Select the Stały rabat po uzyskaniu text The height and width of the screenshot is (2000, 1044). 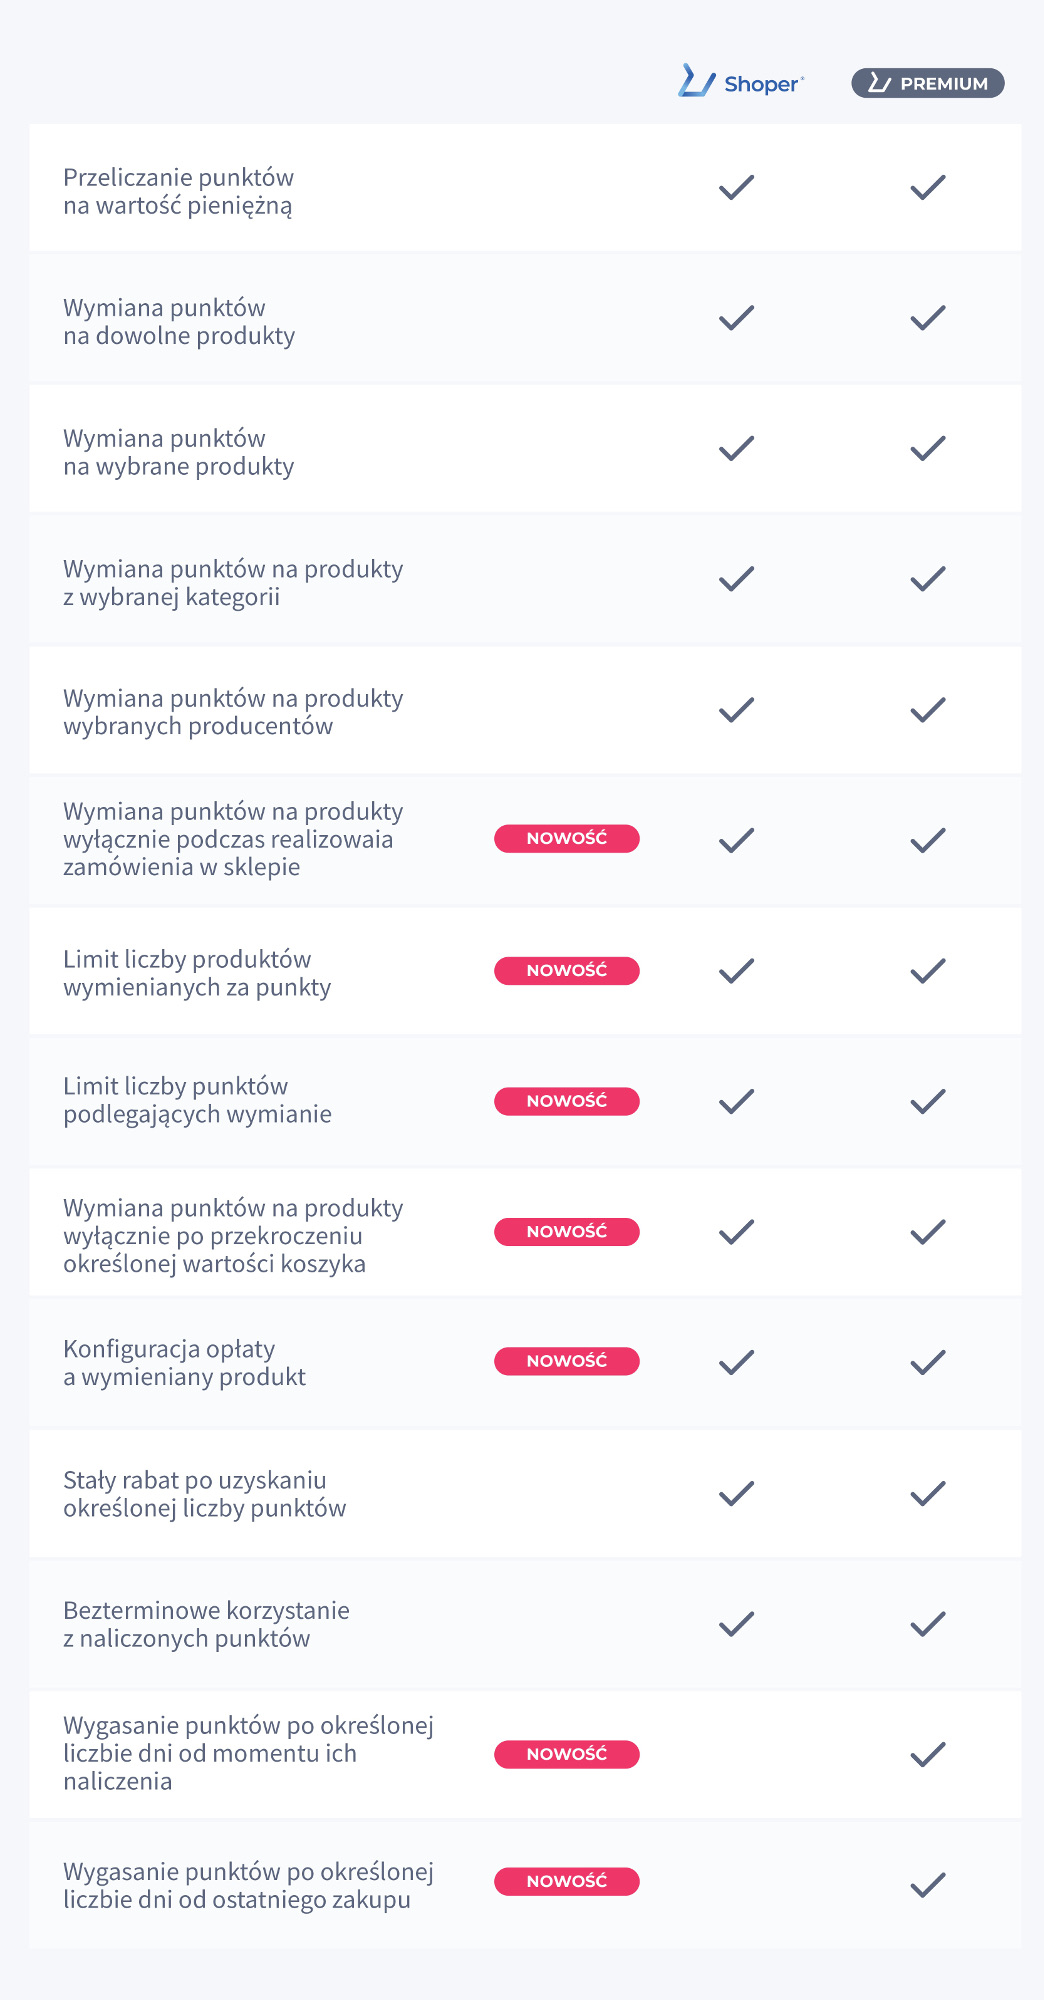click(x=195, y=1480)
